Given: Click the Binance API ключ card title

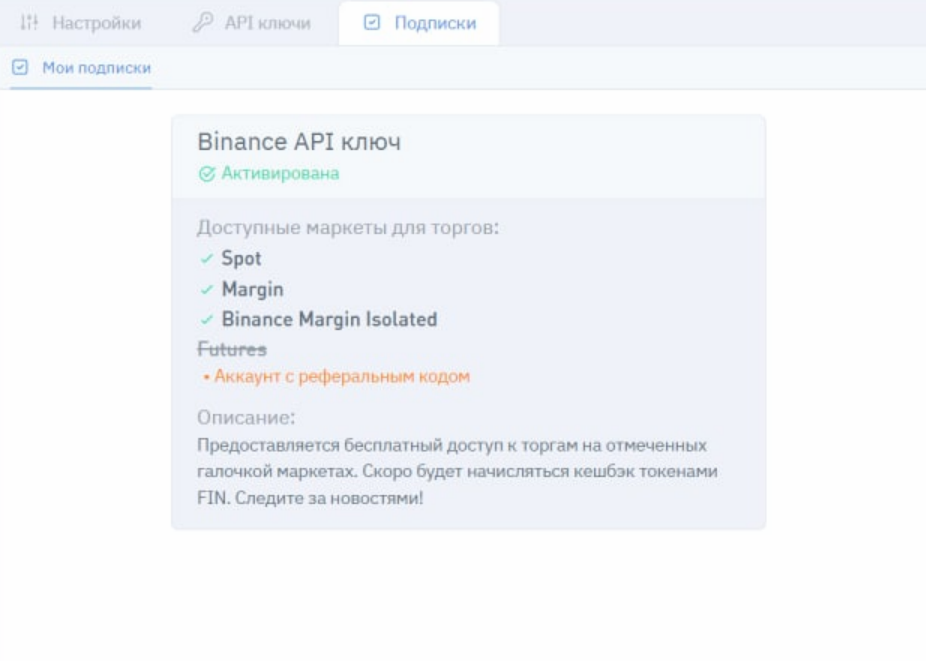Looking at the screenshot, I should 299,142.
